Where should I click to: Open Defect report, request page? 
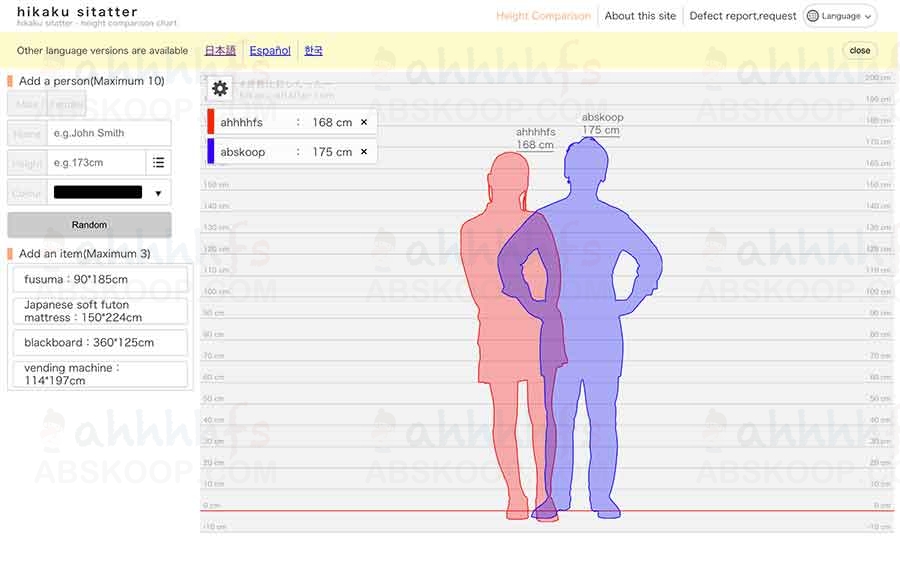coord(743,16)
